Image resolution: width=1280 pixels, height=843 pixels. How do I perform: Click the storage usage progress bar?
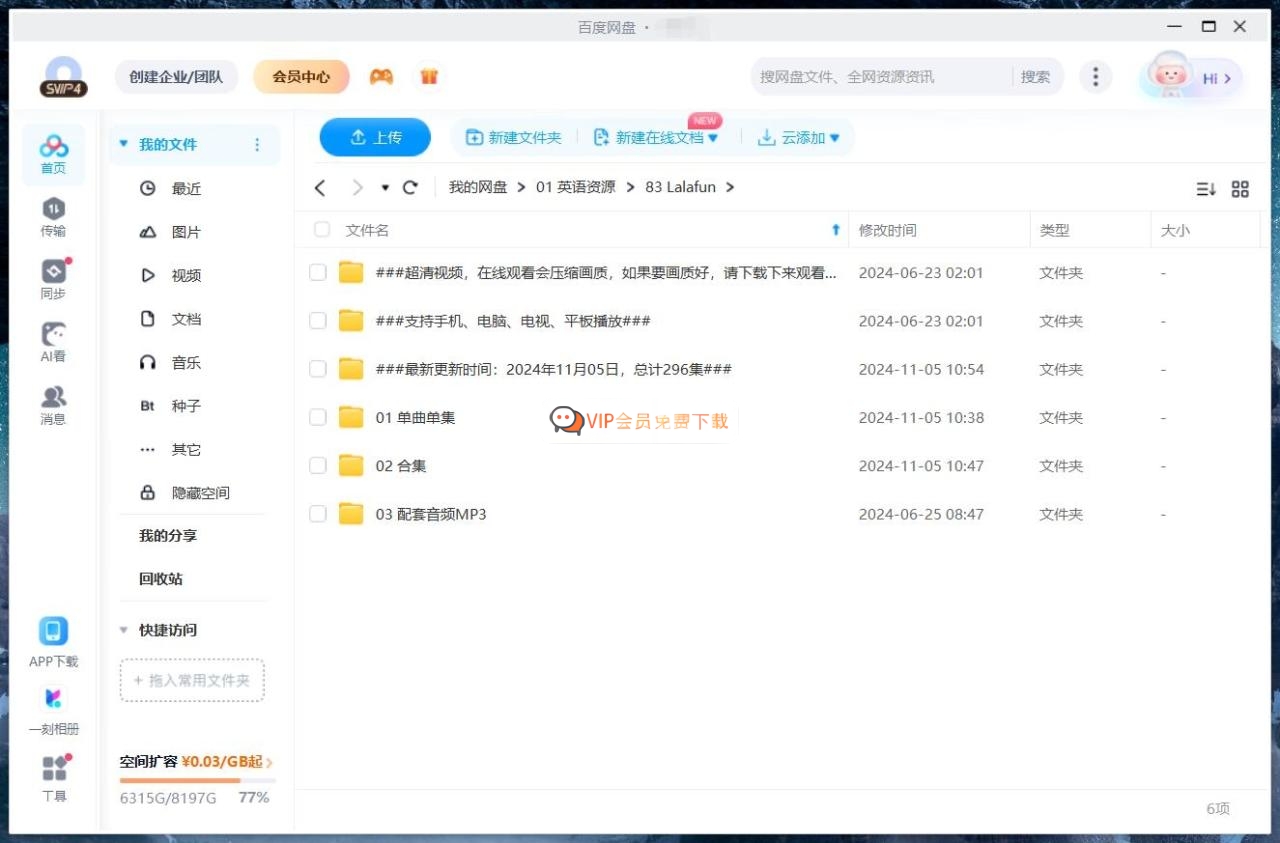click(x=197, y=779)
